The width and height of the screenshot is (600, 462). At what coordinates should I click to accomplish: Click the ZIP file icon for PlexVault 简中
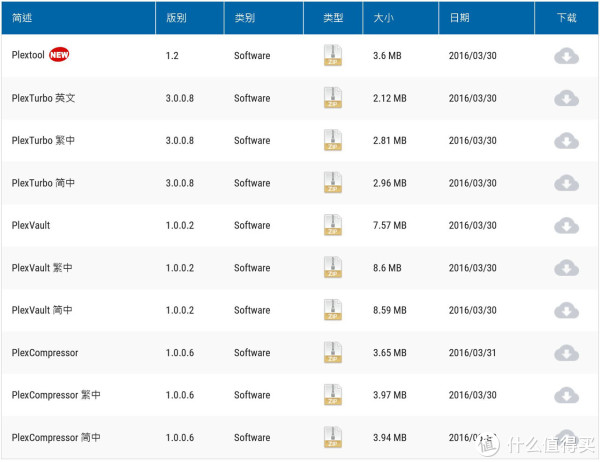(x=333, y=310)
